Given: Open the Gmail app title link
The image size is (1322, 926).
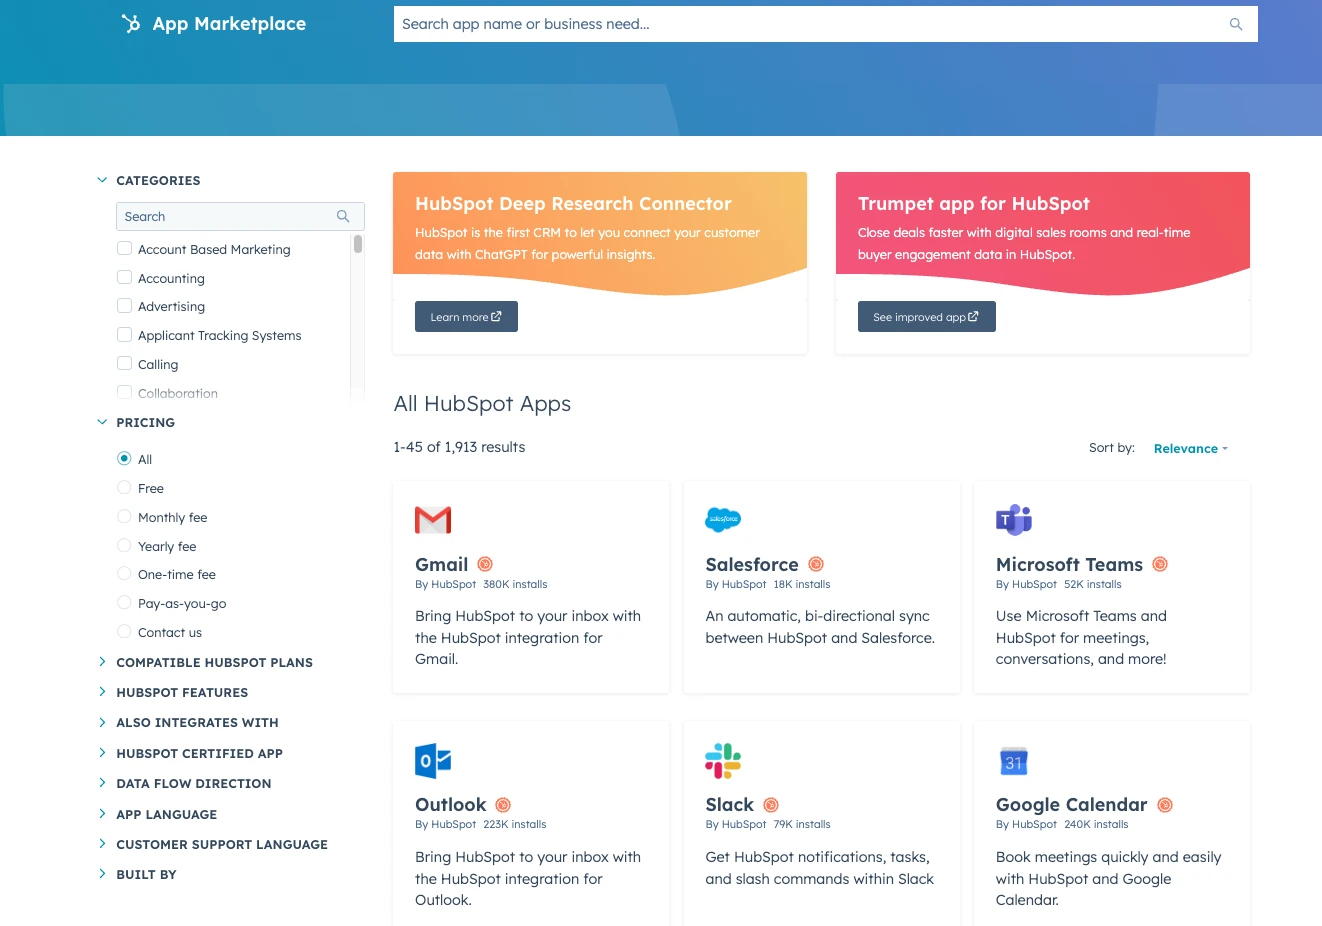Looking at the screenshot, I should click(441, 564).
